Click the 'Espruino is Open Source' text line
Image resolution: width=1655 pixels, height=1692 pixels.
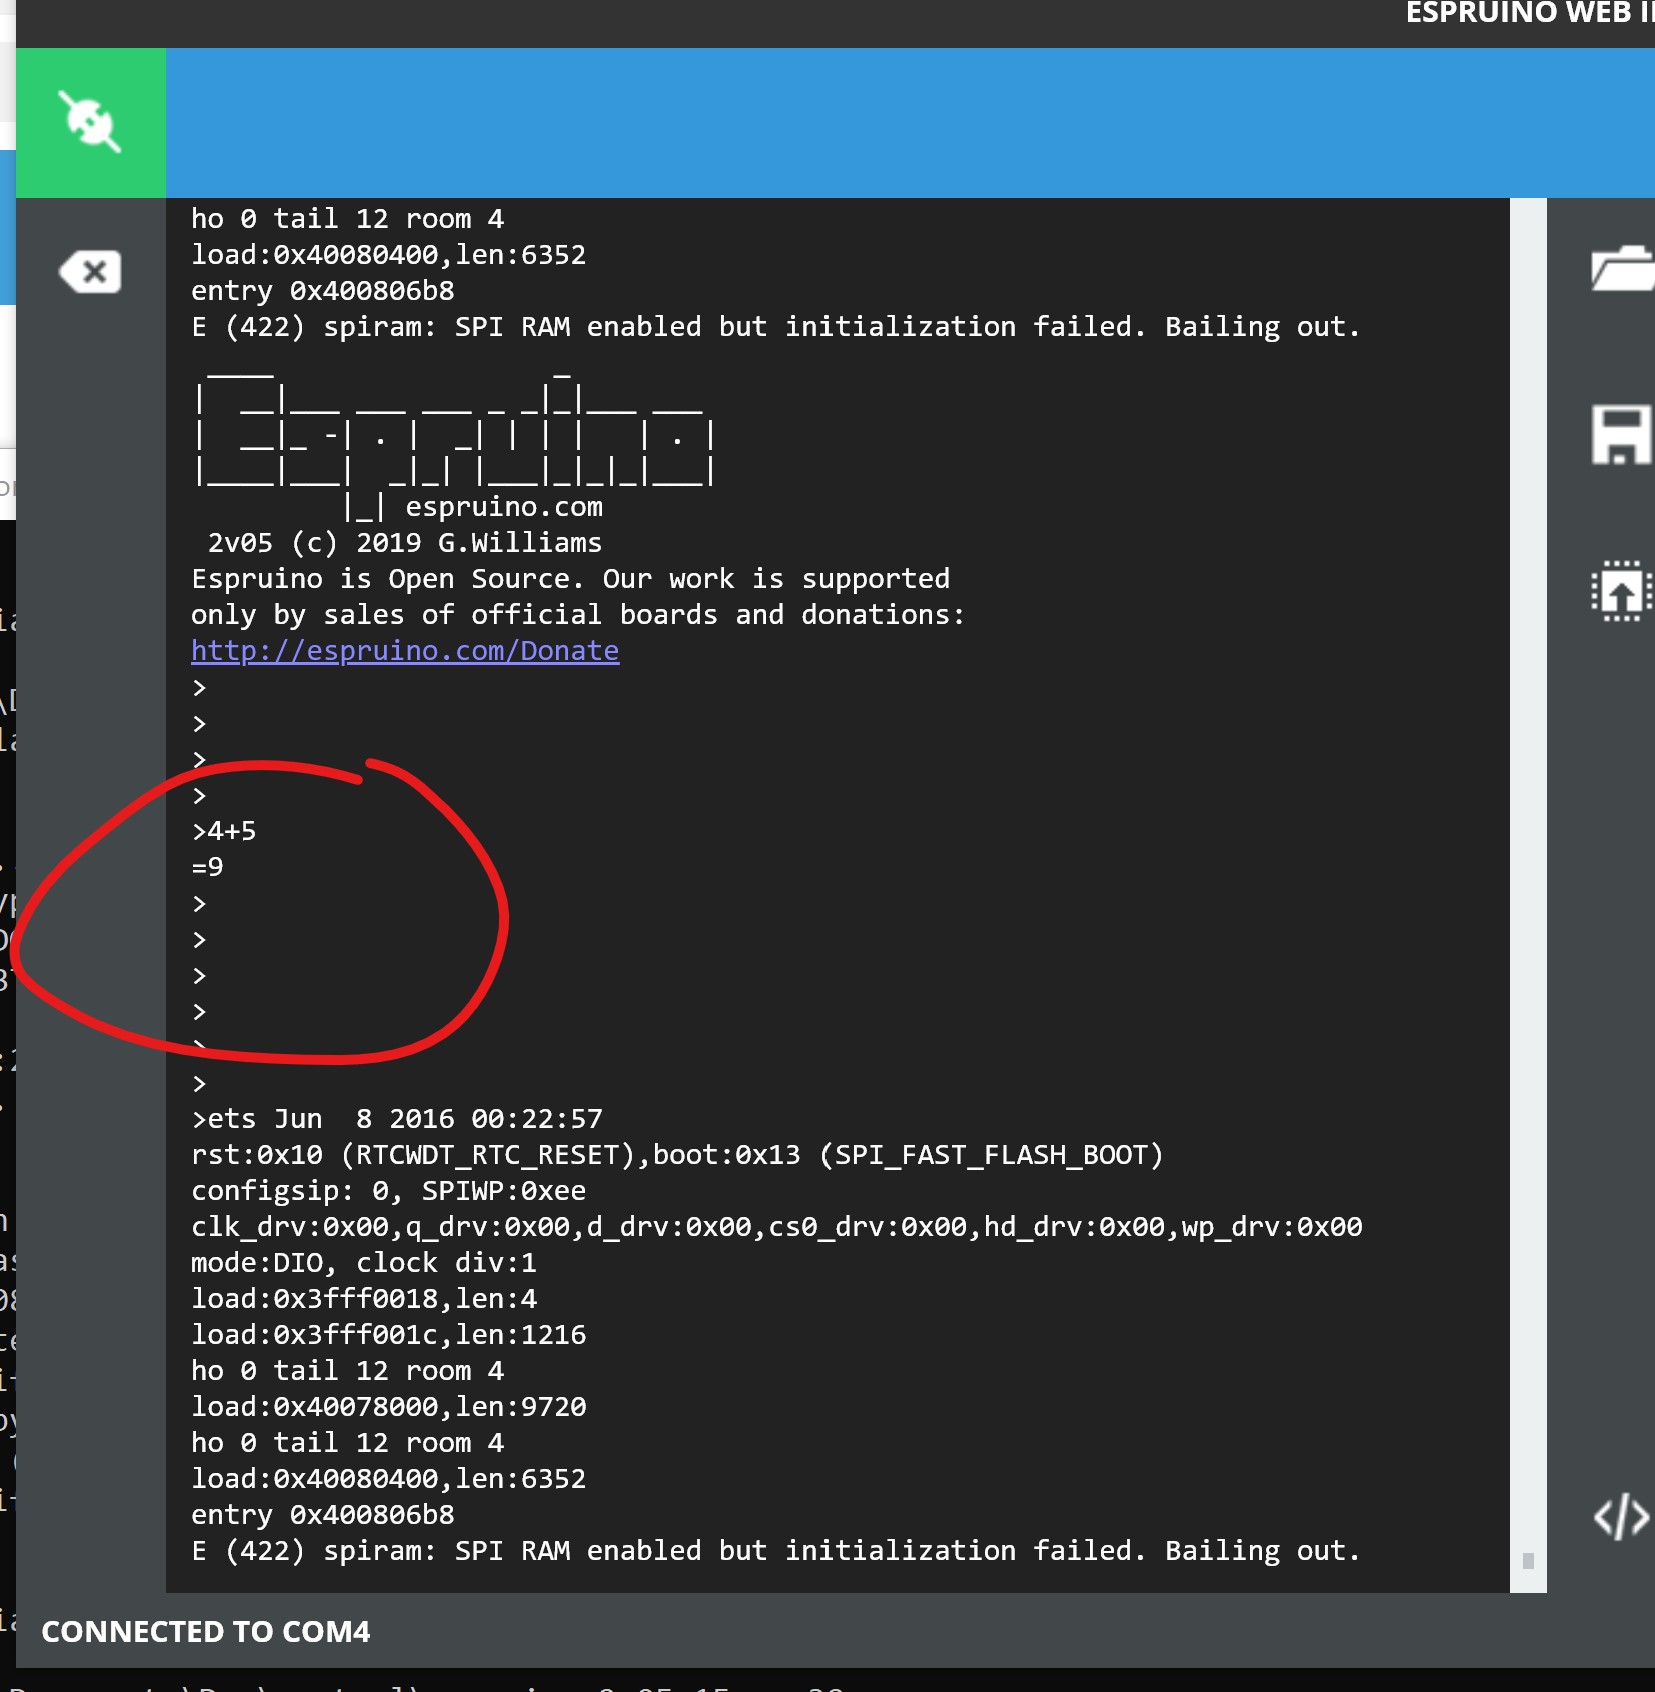[x=571, y=579]
